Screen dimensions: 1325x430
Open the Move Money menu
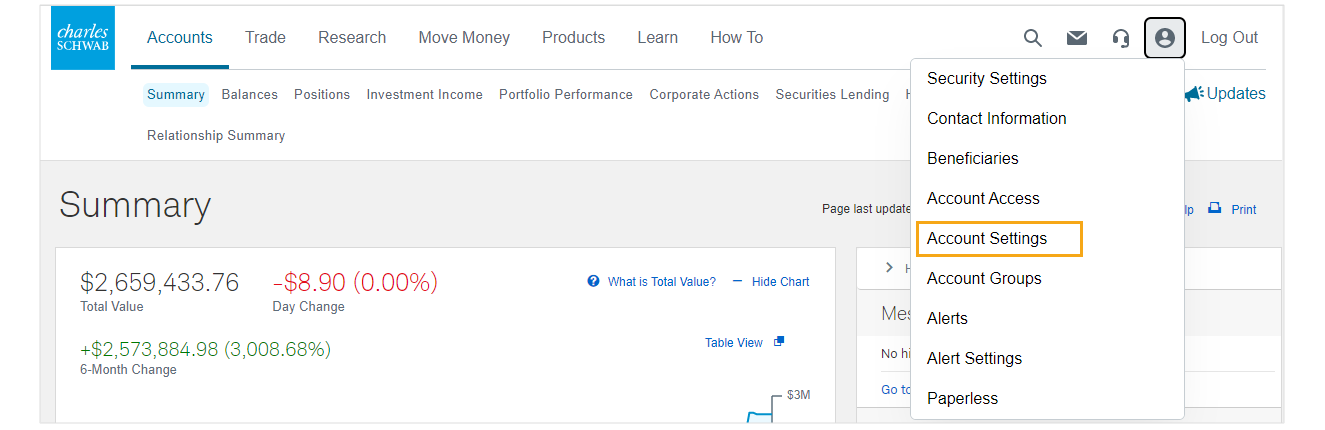click(x=464, y=38)
